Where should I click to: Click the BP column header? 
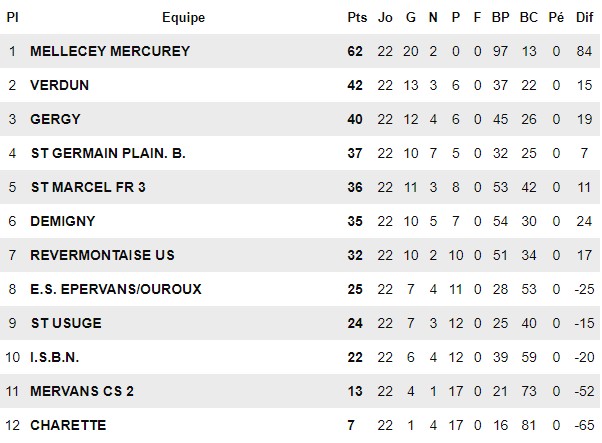tap(500, 17)
